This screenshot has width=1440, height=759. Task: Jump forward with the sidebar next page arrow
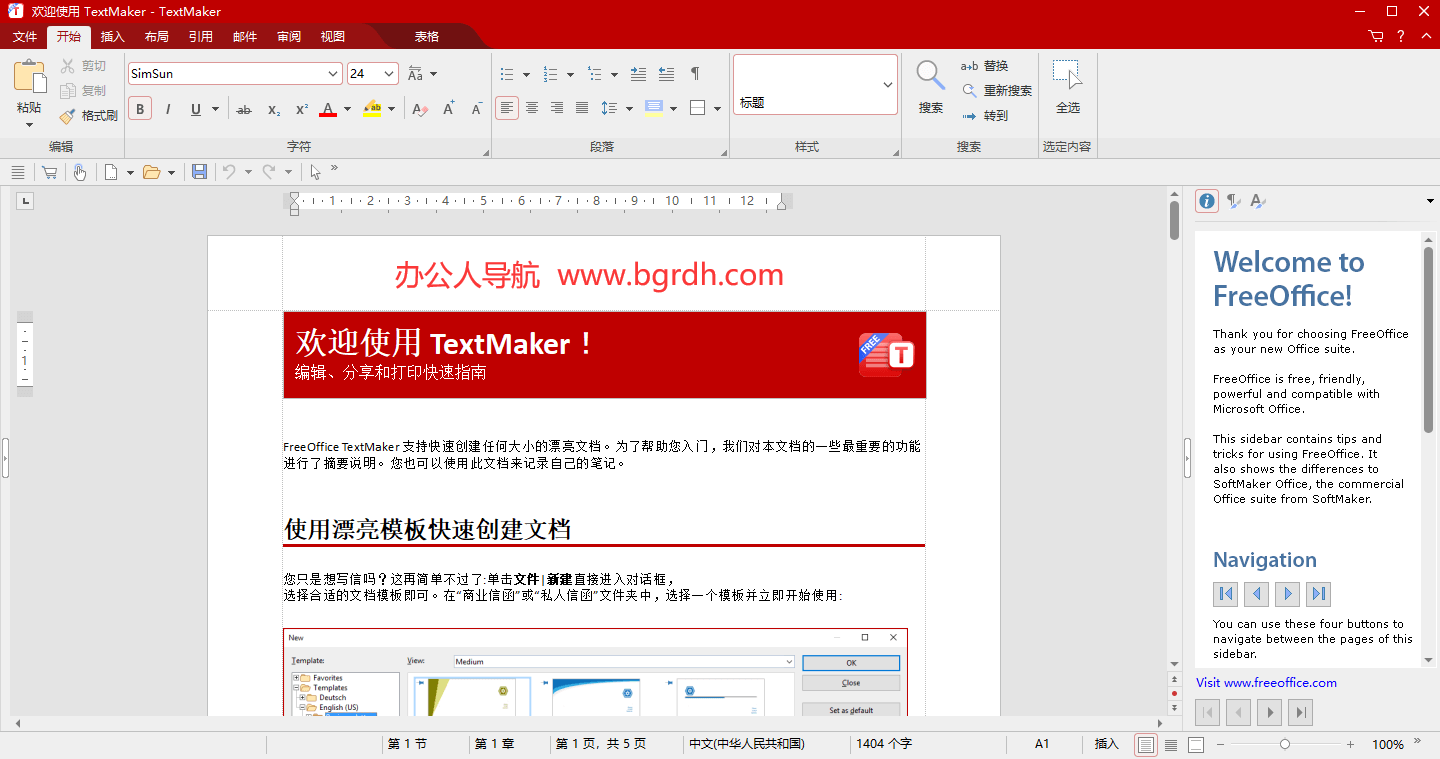(x=1287, y=593)
